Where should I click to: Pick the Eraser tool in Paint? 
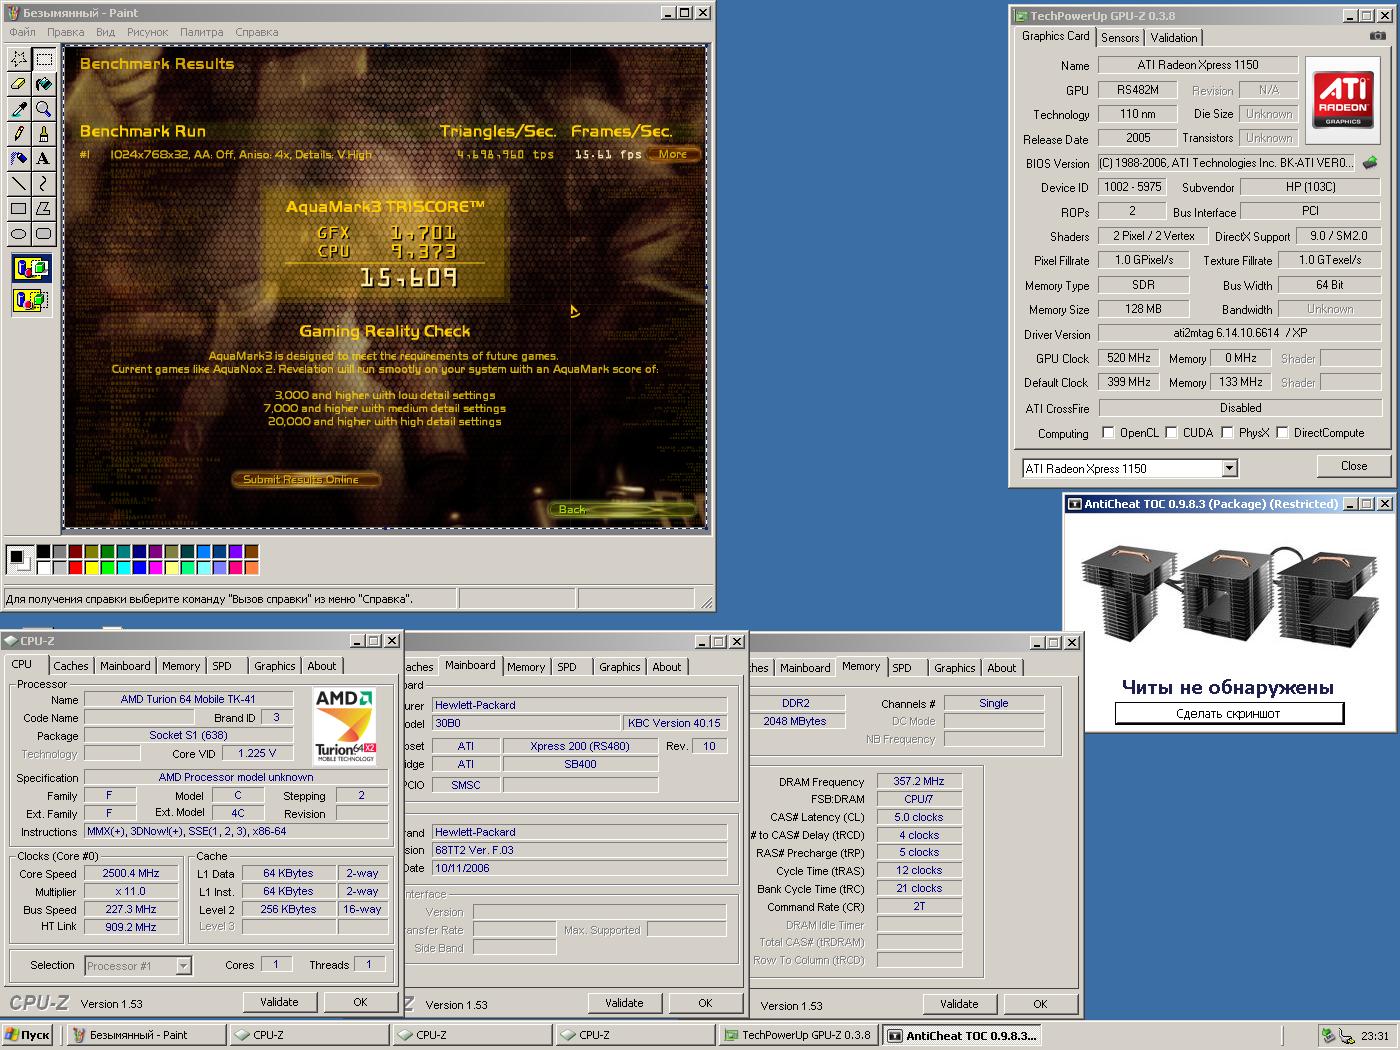point(18,84)
